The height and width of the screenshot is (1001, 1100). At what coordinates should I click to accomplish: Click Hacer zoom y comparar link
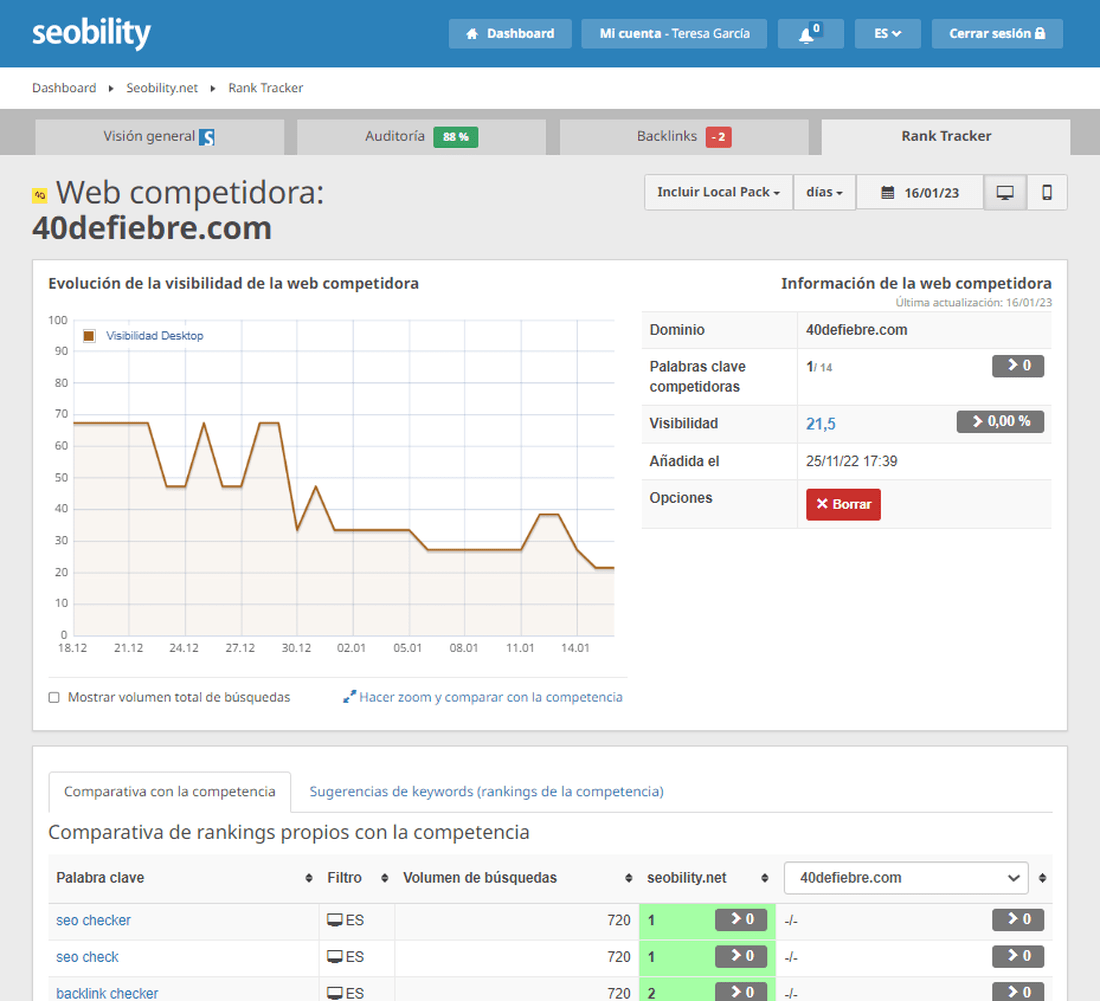pos(490,697)
